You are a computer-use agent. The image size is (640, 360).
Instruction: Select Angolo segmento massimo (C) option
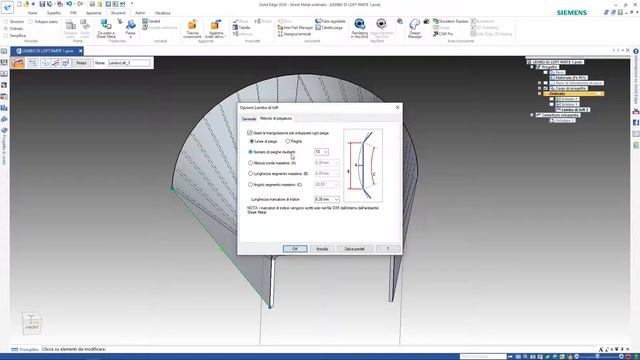tap(250, 184)
